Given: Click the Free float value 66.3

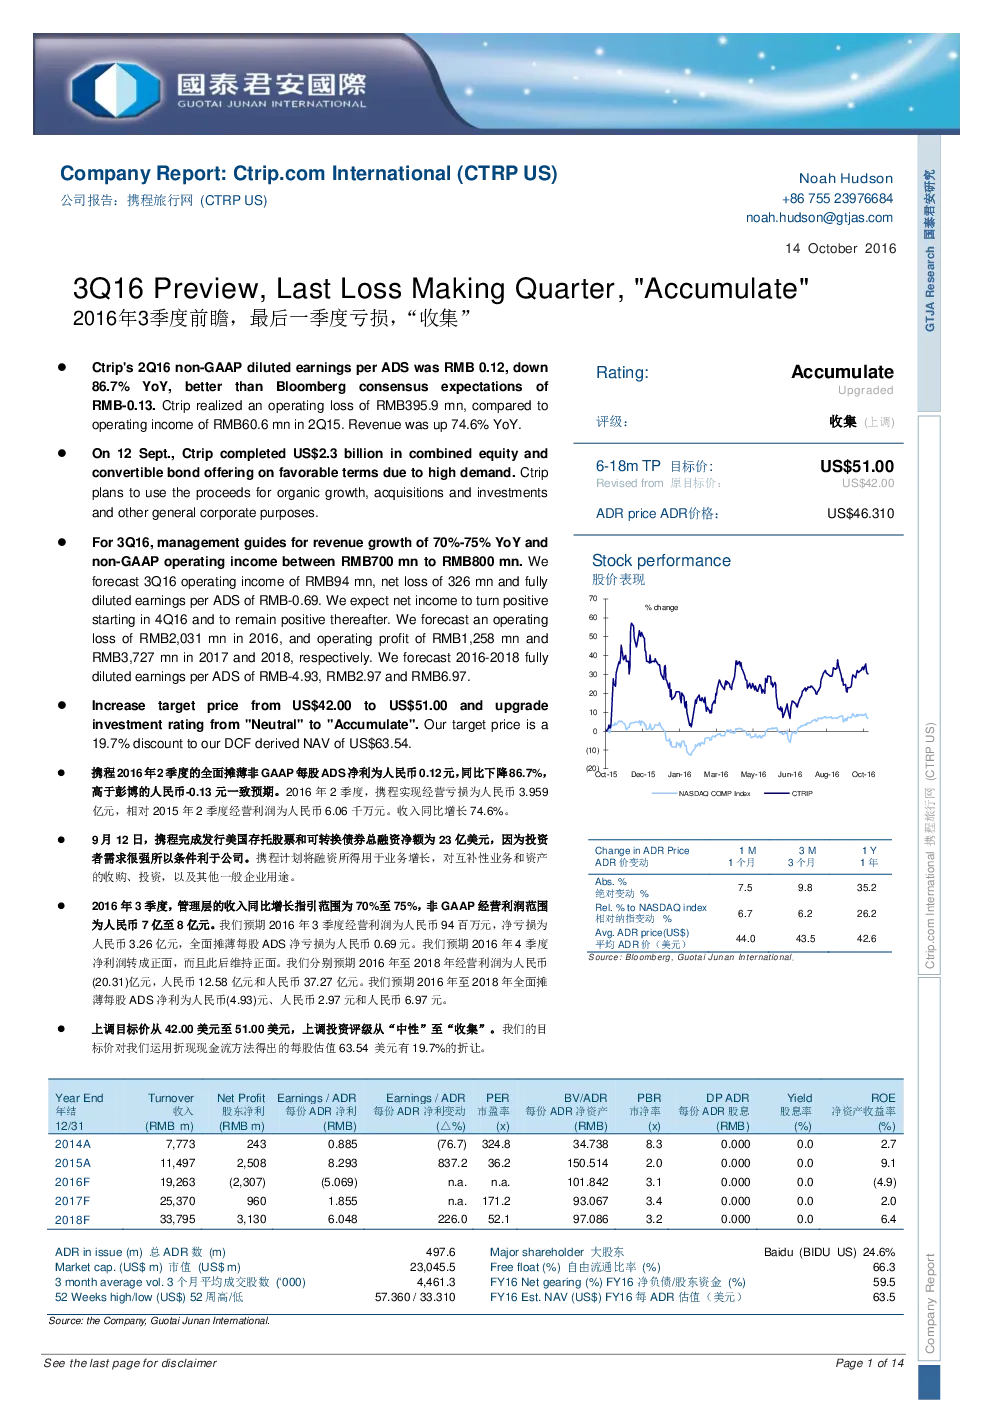Looking at the screenshot, I should [884, 1267].
